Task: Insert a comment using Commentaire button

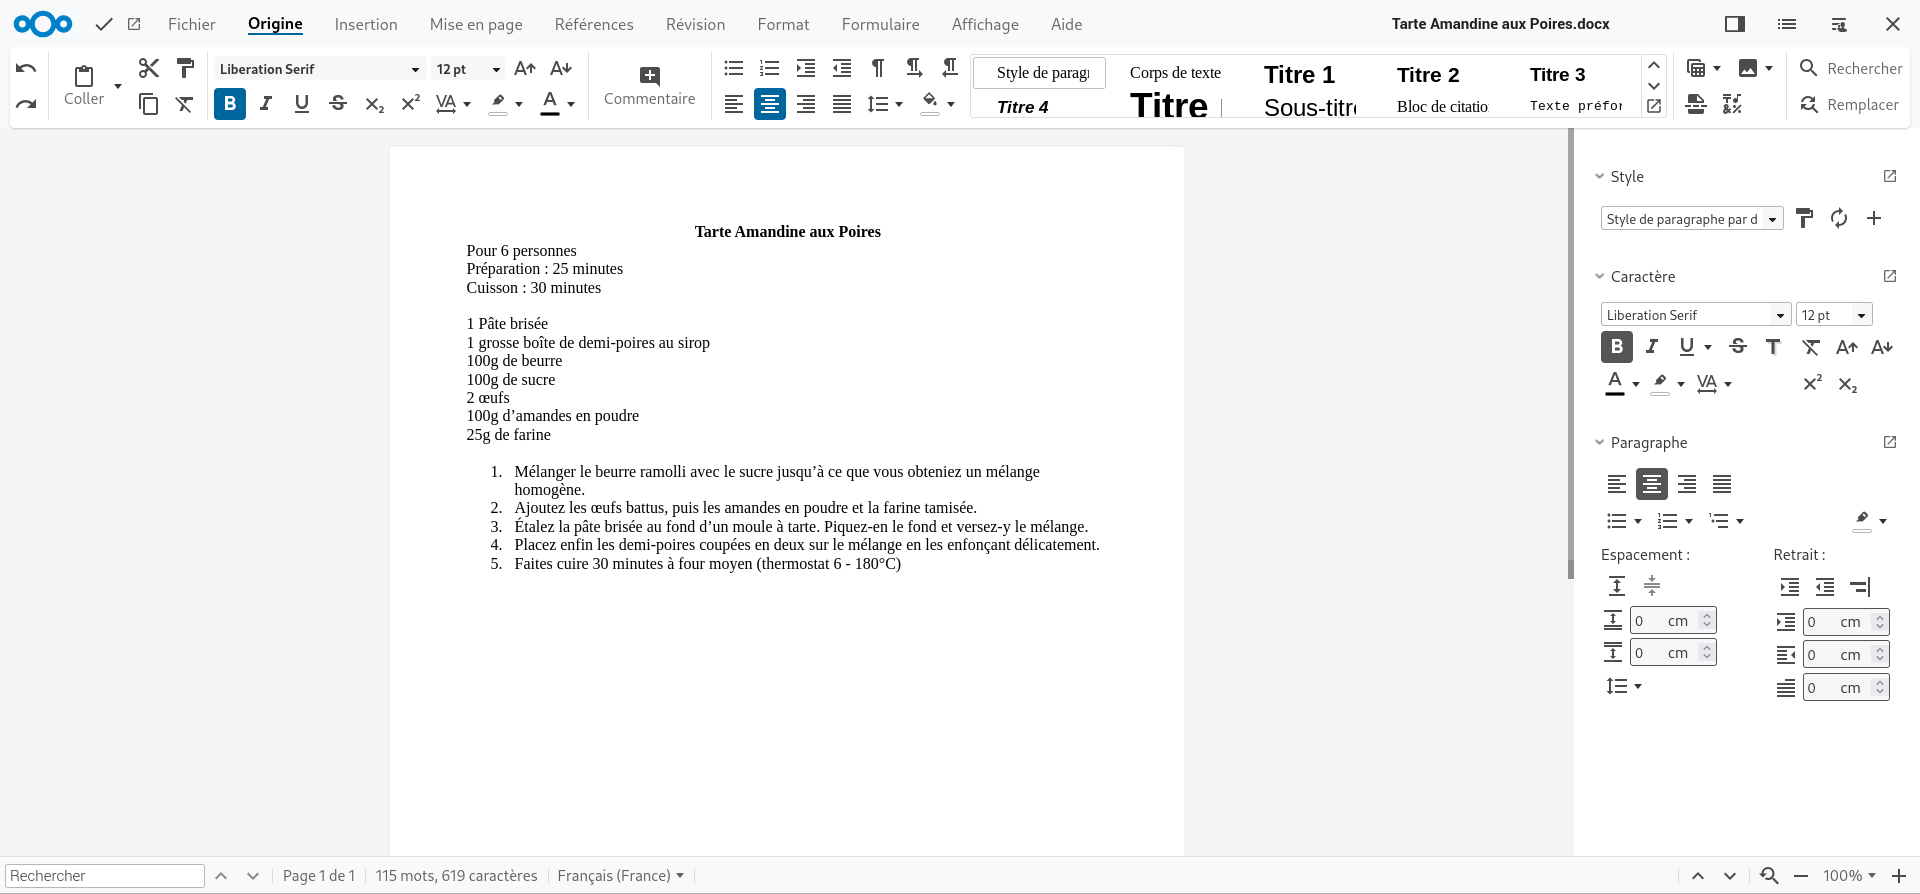Action: [649, 86]
